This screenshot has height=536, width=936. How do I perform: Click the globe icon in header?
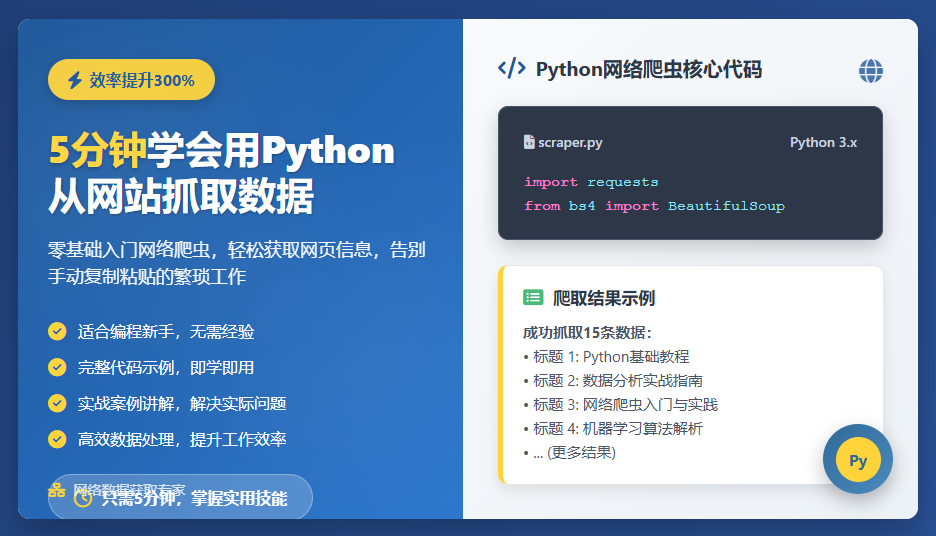tap(871, 71)
